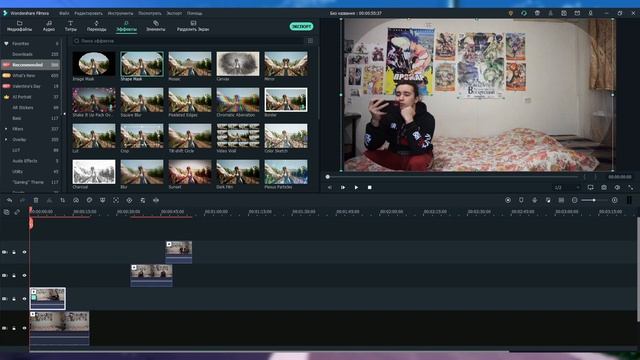Click the green ЭКСПОРТ button
Viewport: 640px width, 360px height.
pos(301,26)
